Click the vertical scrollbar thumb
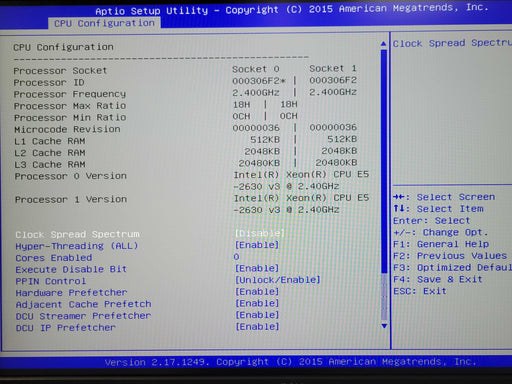Screen dimensions: 512x384 384,162
